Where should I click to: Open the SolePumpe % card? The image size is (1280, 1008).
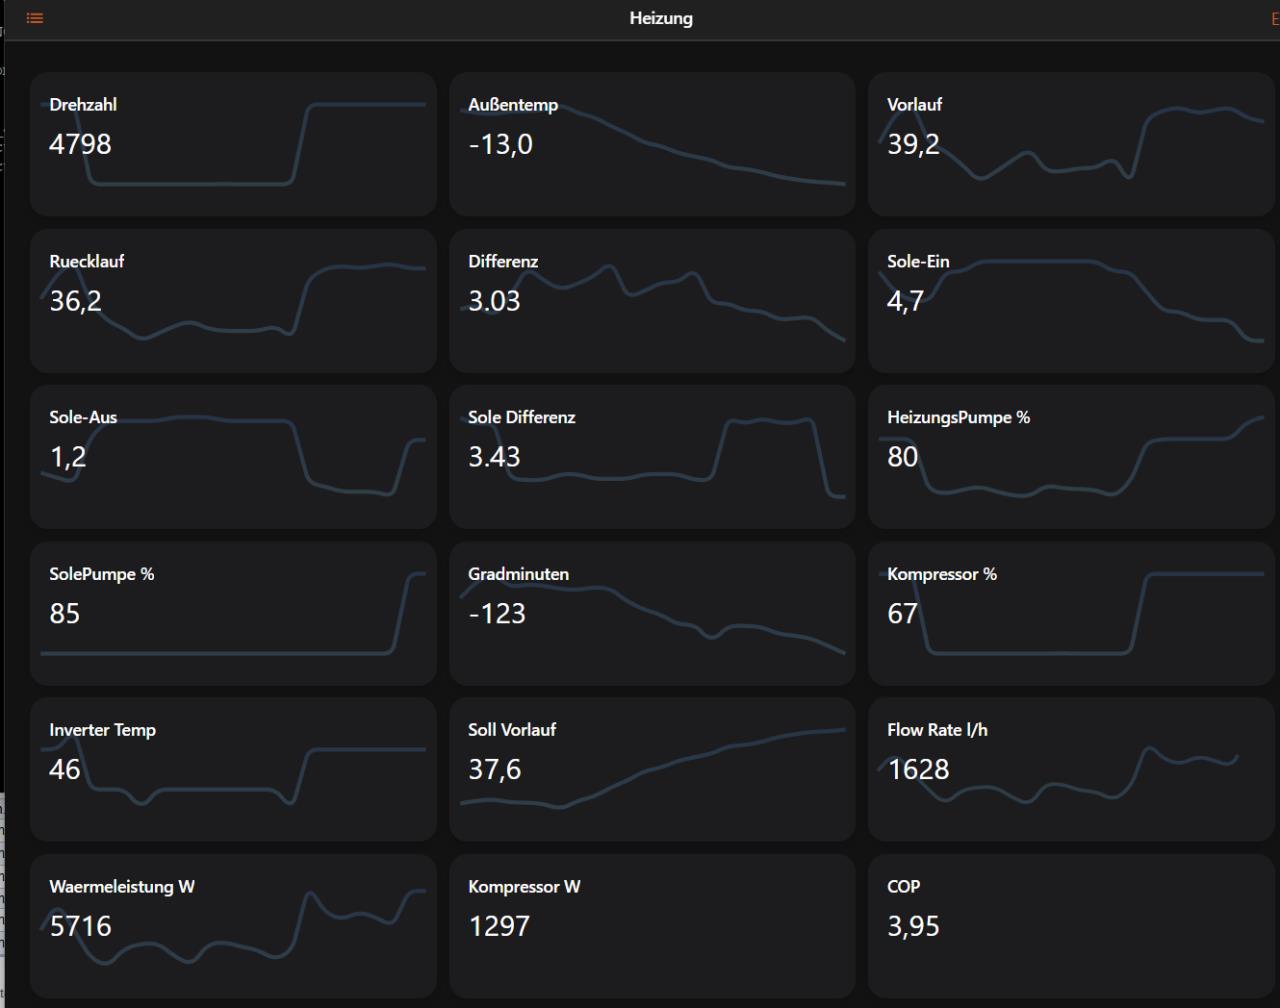tap(233, 613)
